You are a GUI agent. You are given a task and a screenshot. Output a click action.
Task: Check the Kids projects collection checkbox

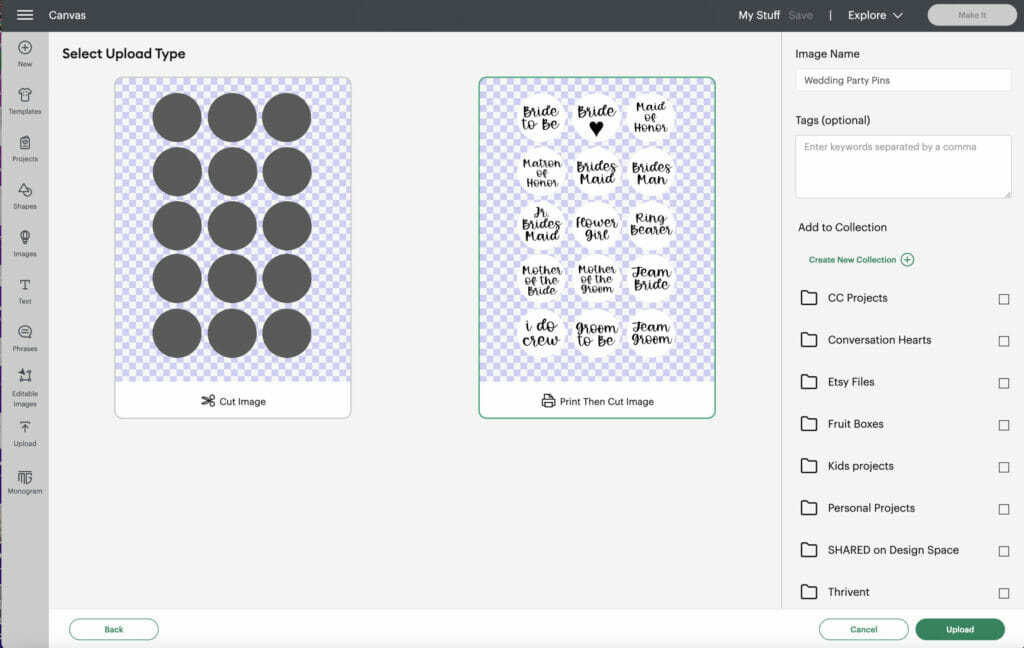click(1004, 467)
